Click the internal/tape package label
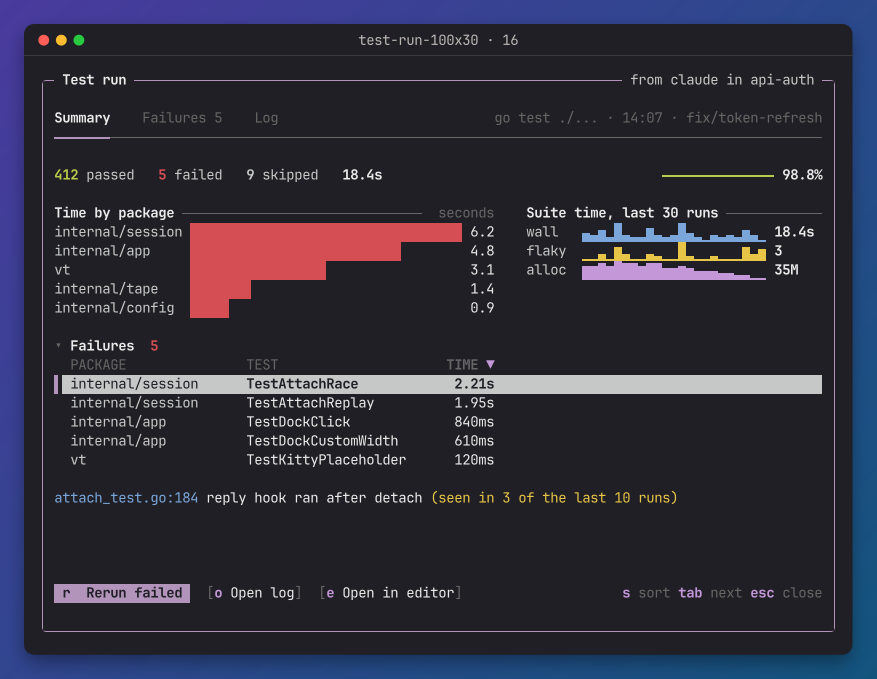 tap(106, 289)
